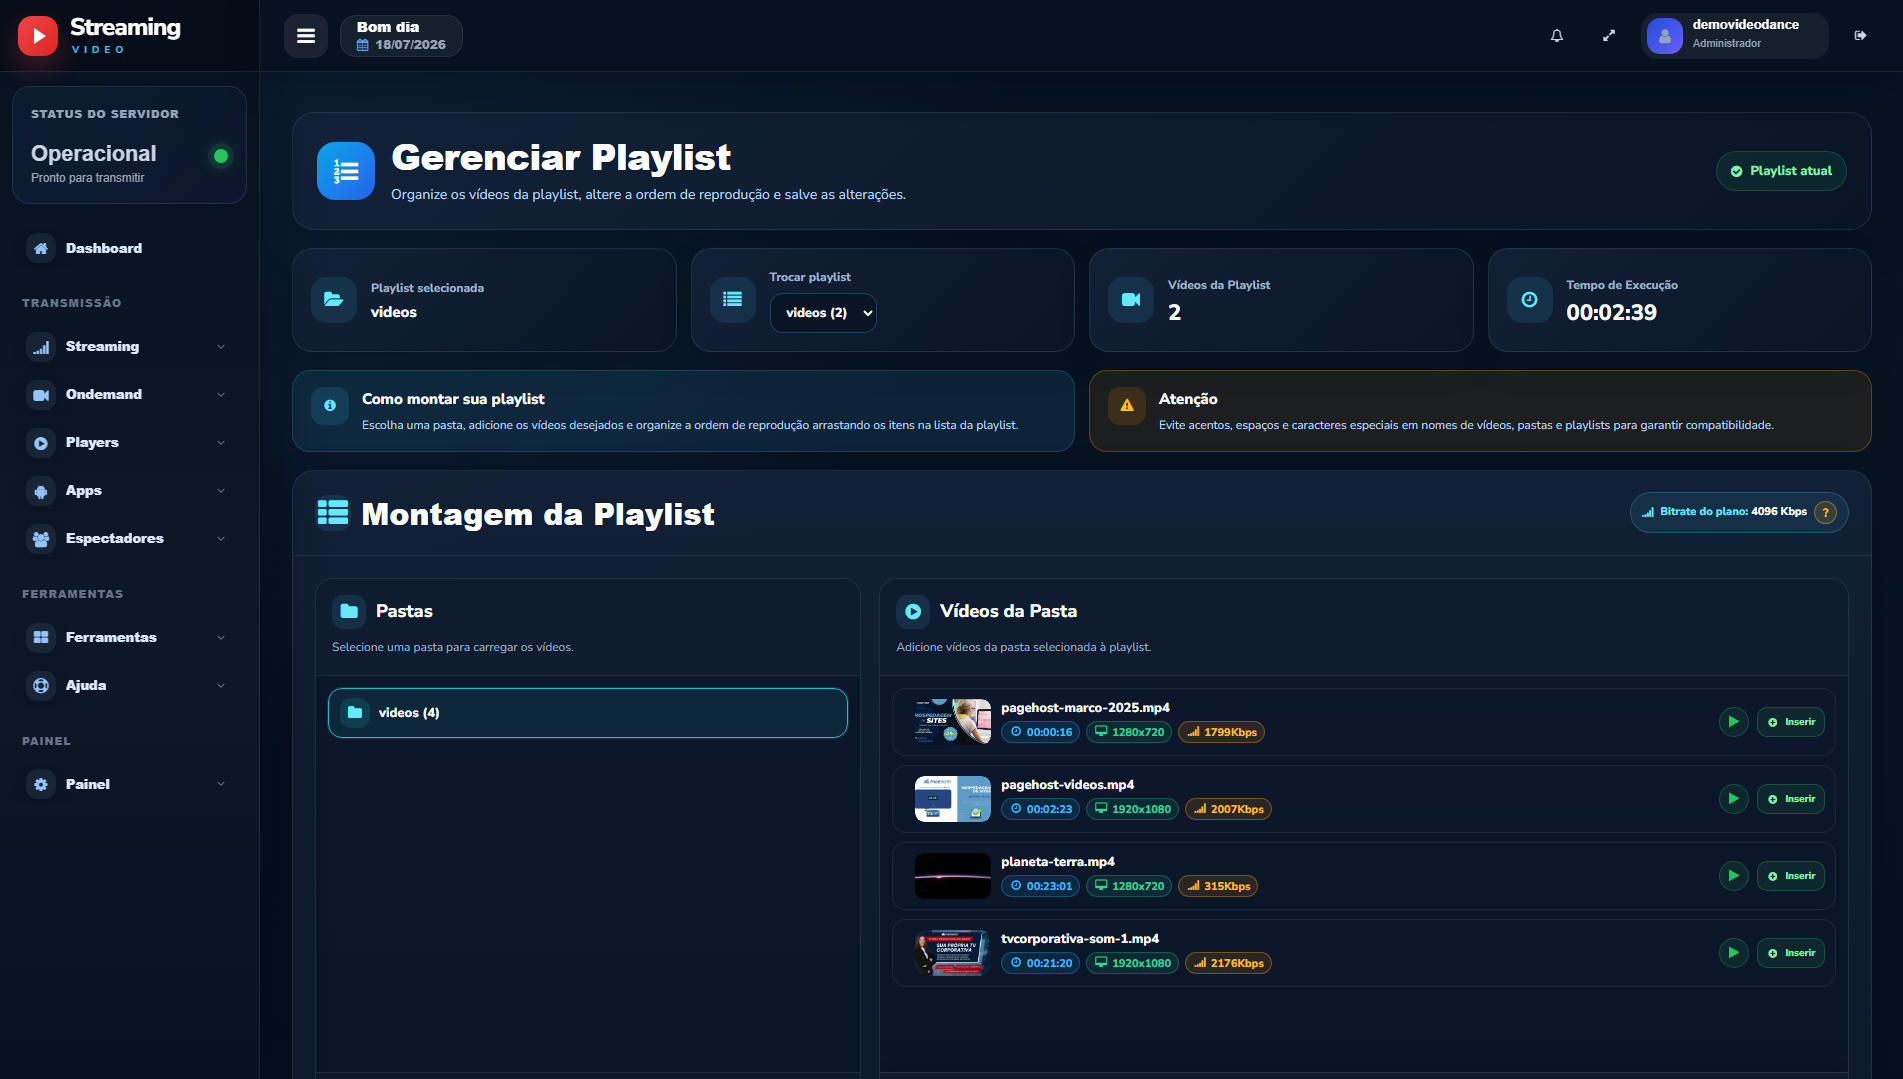Insert tvcorporativa-som-1.mp4 into playlist
The height and width of the screenshot is (1079, 1903).
coord(1790,953)
